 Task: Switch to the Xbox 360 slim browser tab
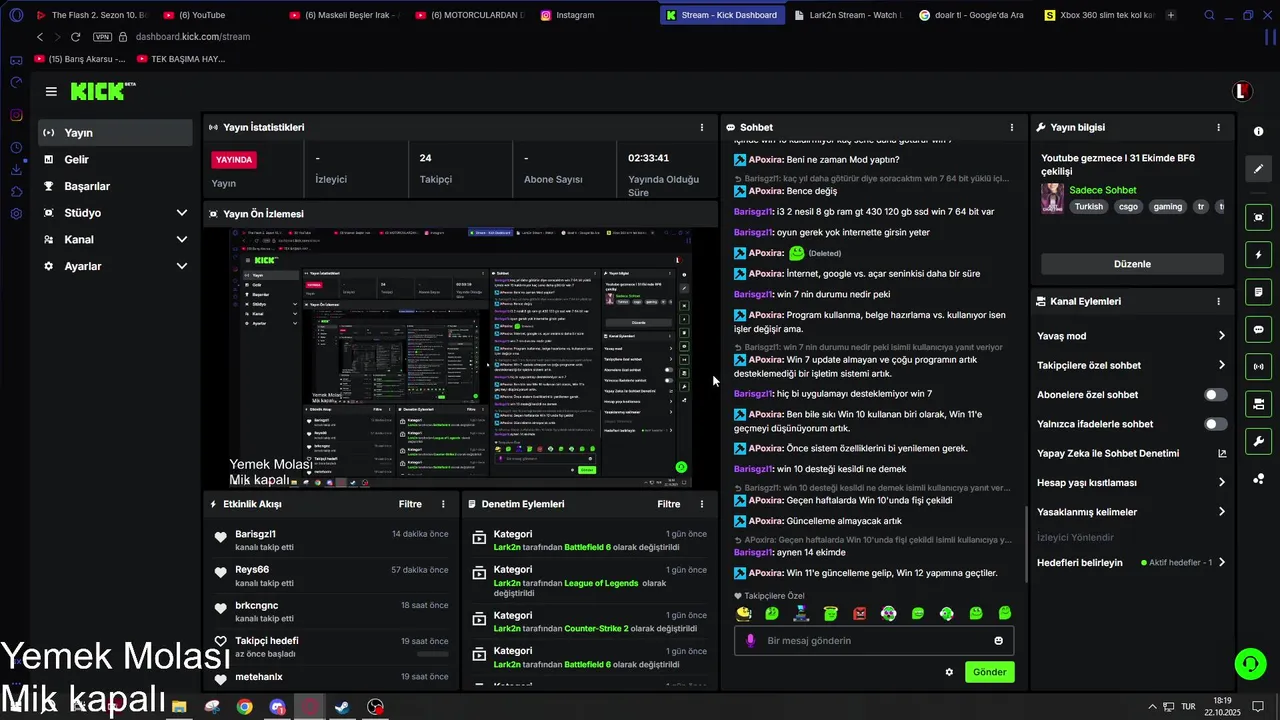[1098, 15]
